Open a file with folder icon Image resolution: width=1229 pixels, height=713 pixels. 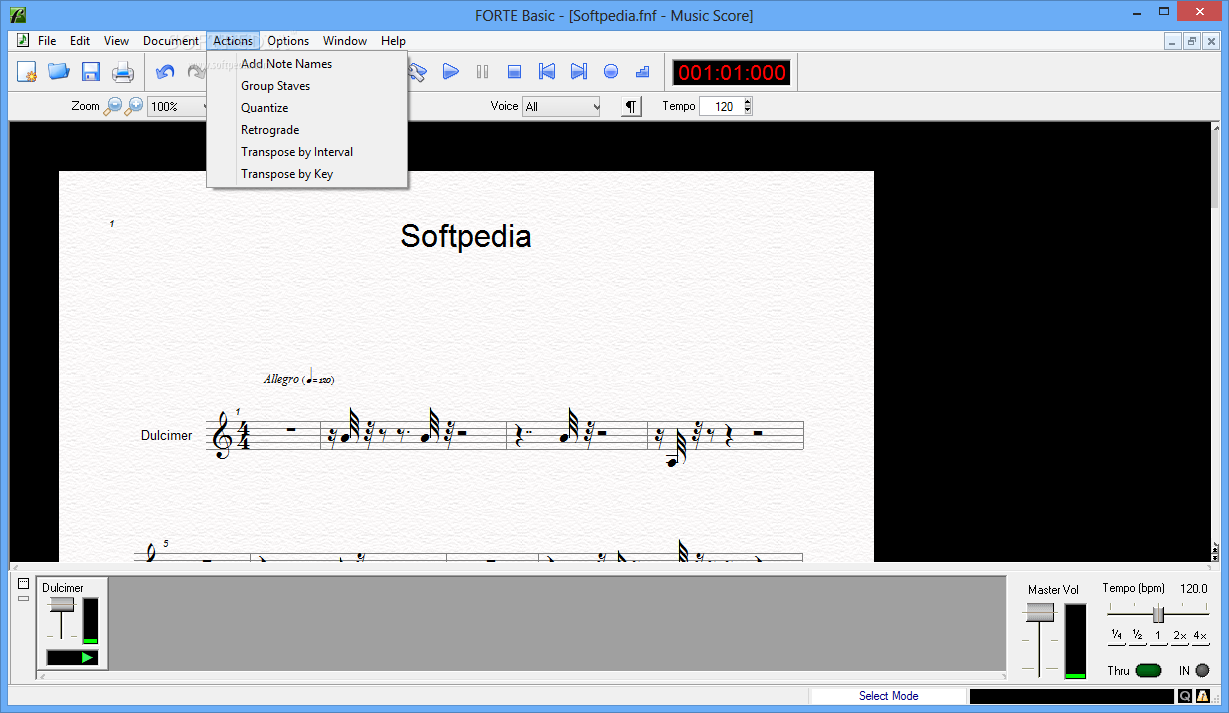point(59,72)
